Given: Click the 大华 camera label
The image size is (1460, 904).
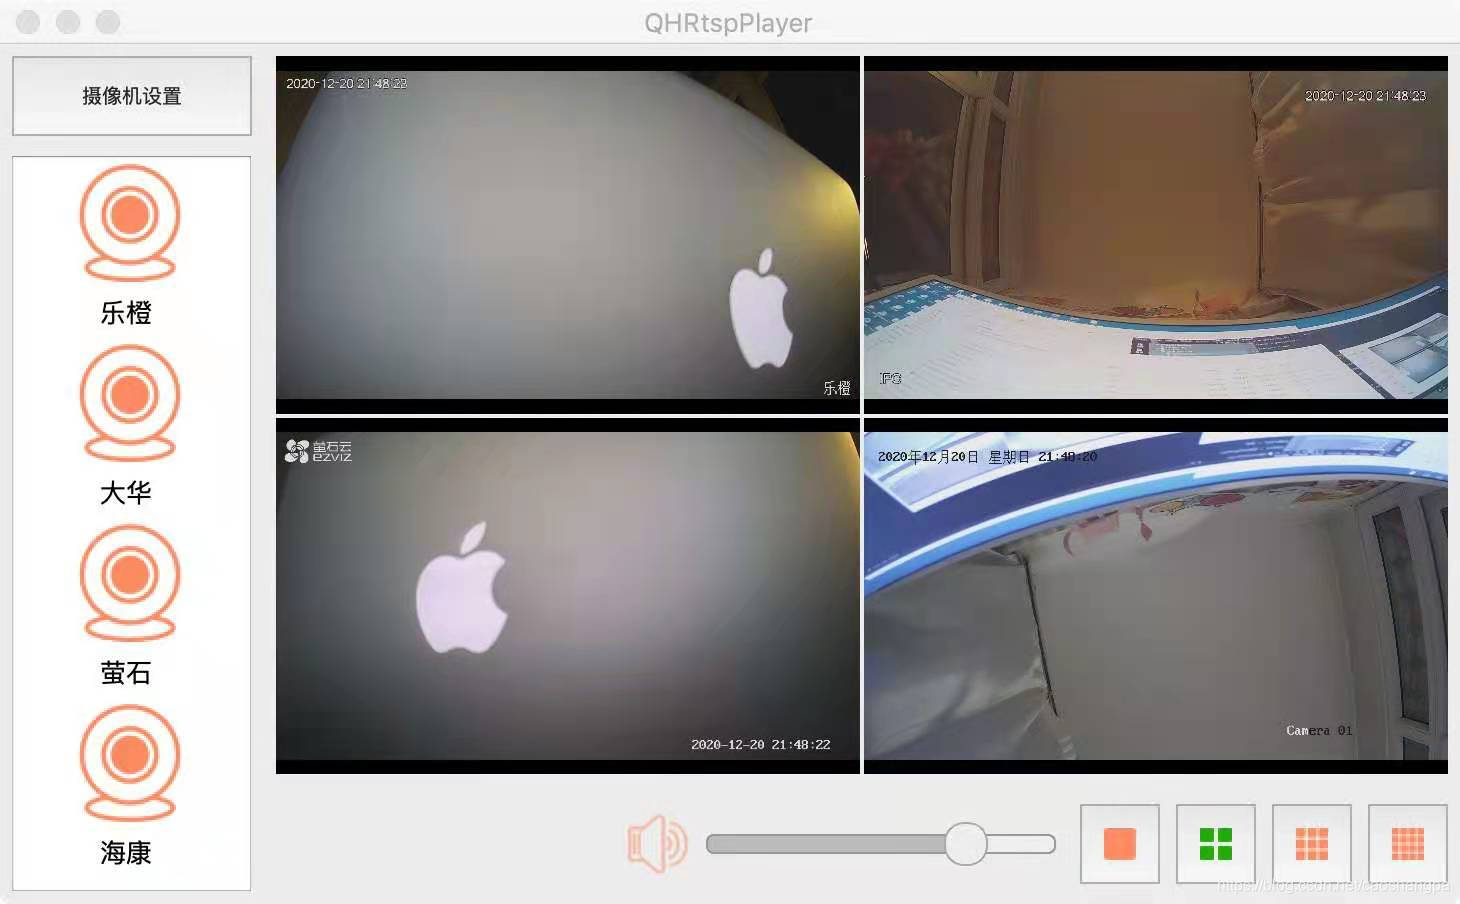Looking at the screenshot, I should pyautogui.click(x=126, y=493).
